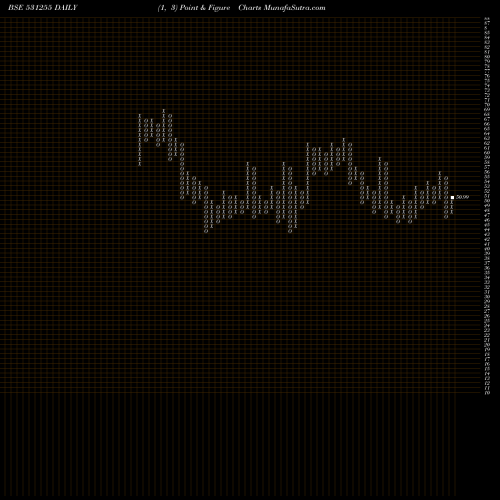Viewport: 500px width, 500px height.
Task: Click the white current-price square marker
Action: pyautogui.click(x=452, y=197)
